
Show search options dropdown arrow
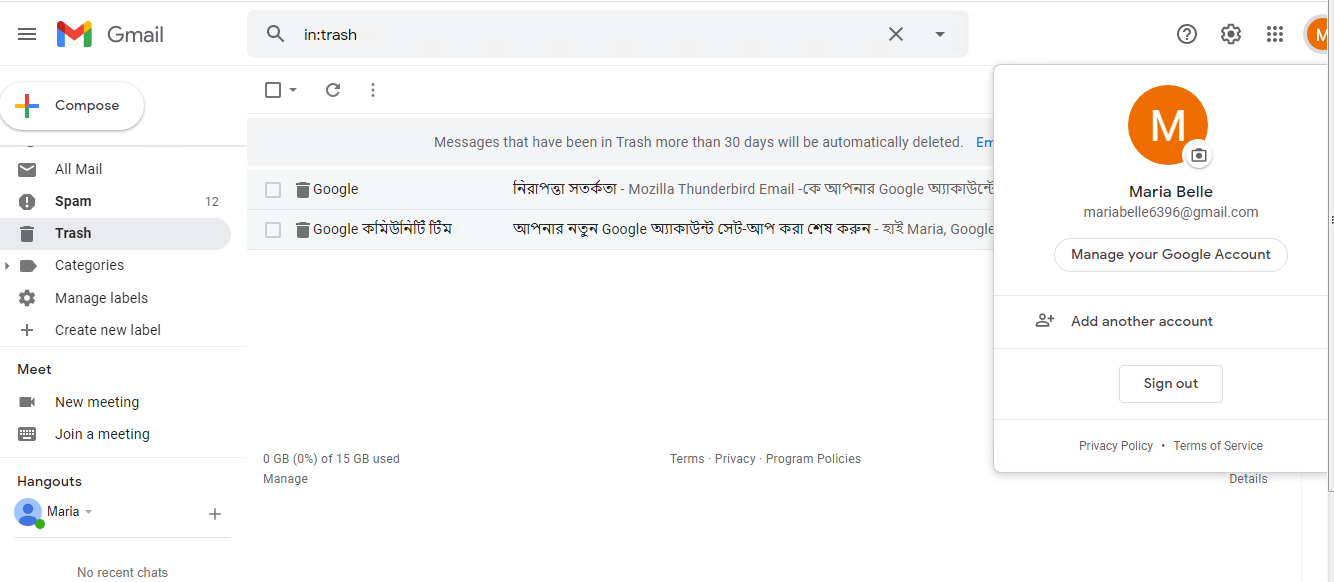(940, 34)
